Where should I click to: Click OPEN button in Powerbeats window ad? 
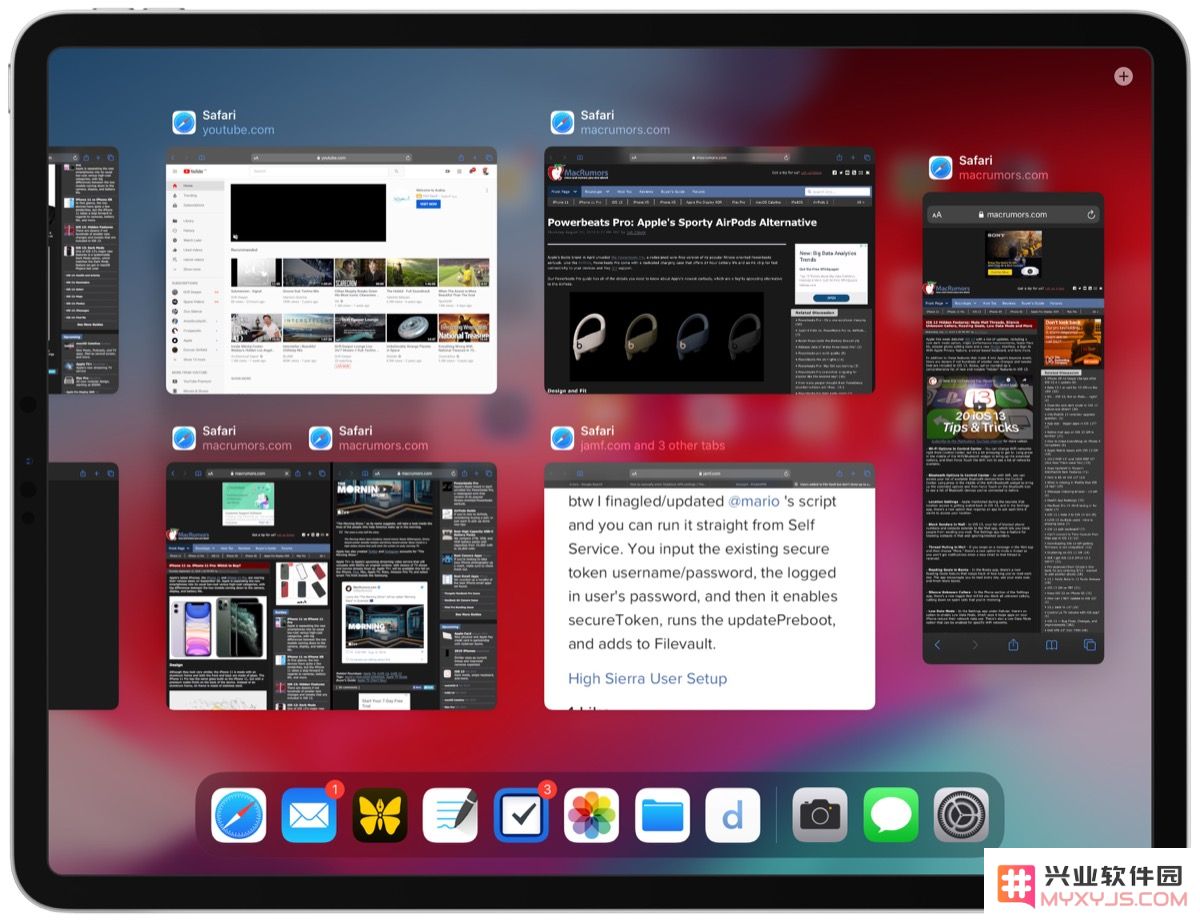(x=830, y=297)
